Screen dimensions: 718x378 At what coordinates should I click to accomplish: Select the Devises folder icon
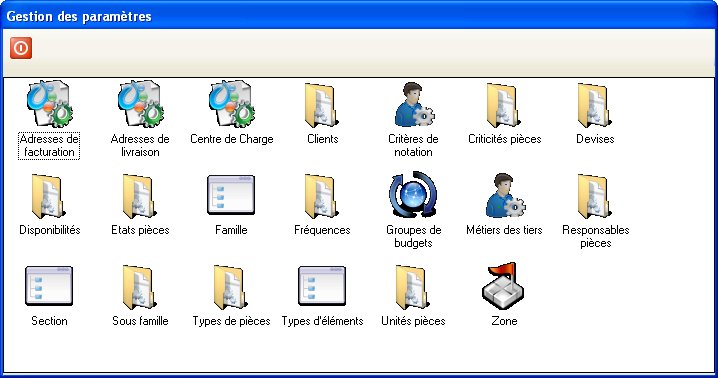[595, 105]
